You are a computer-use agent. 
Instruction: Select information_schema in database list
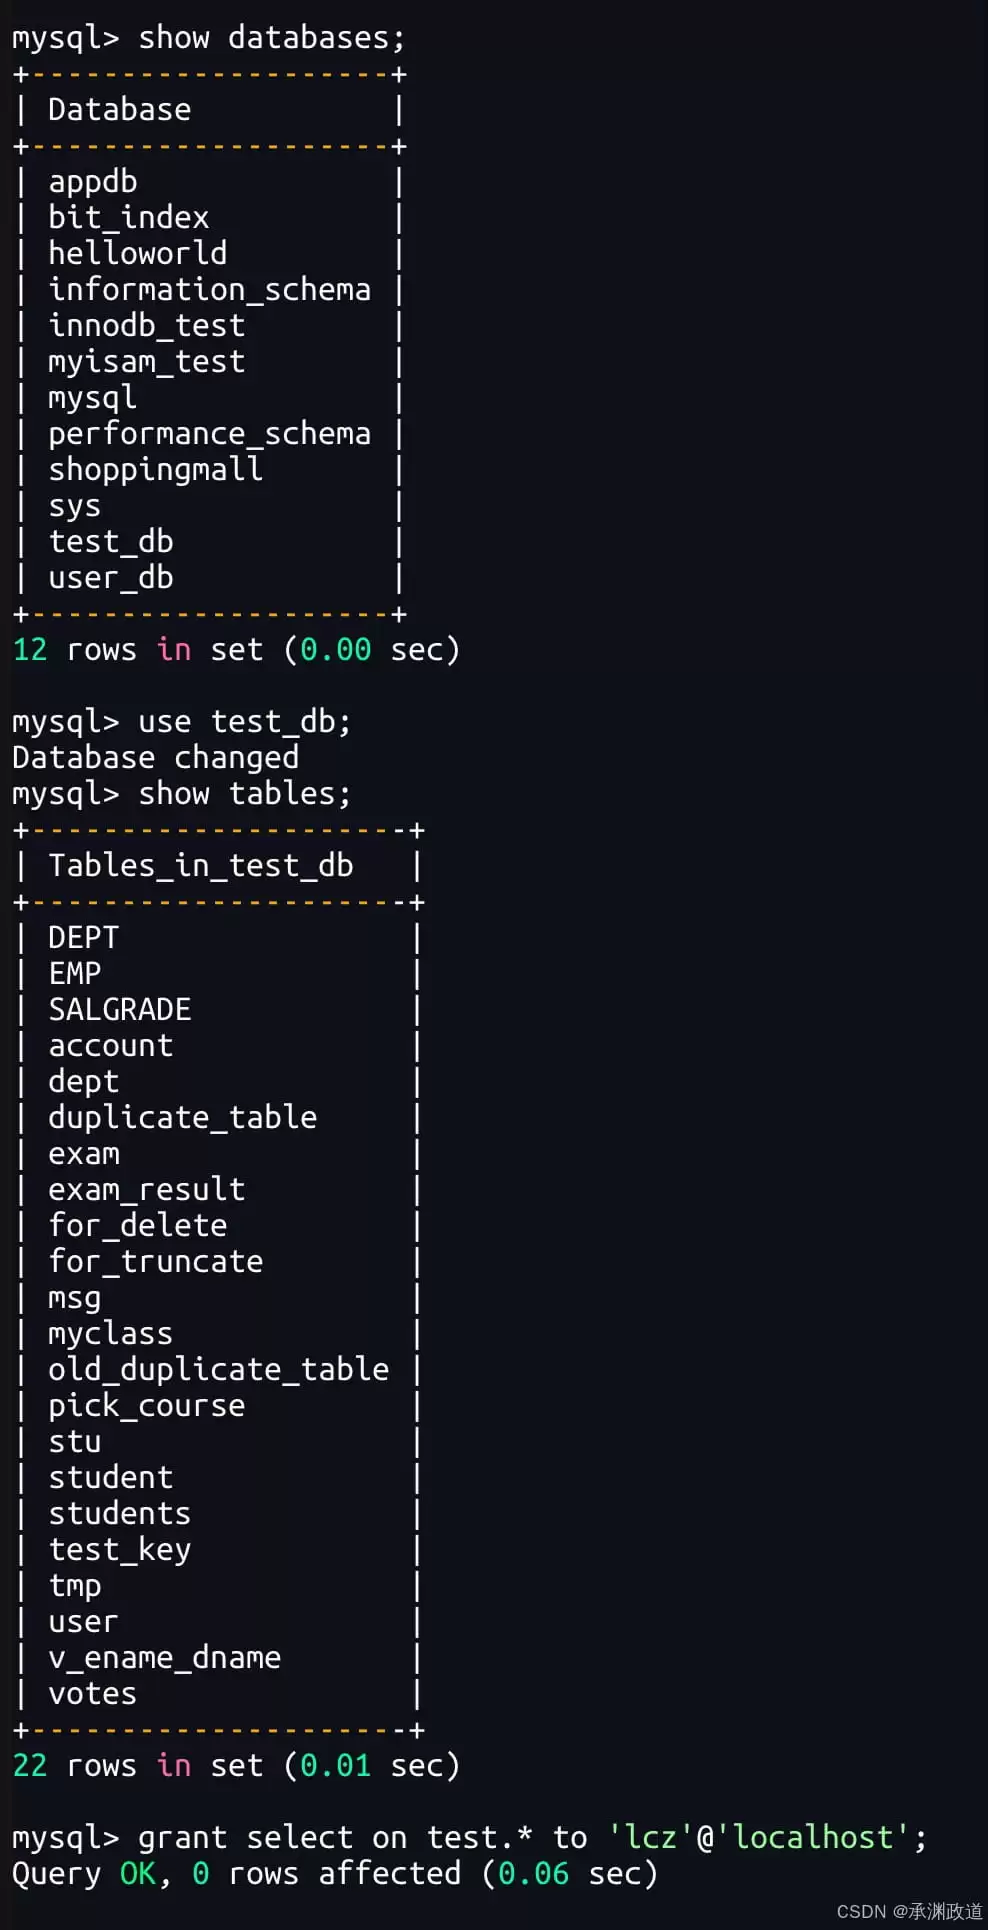click(210, 290)
